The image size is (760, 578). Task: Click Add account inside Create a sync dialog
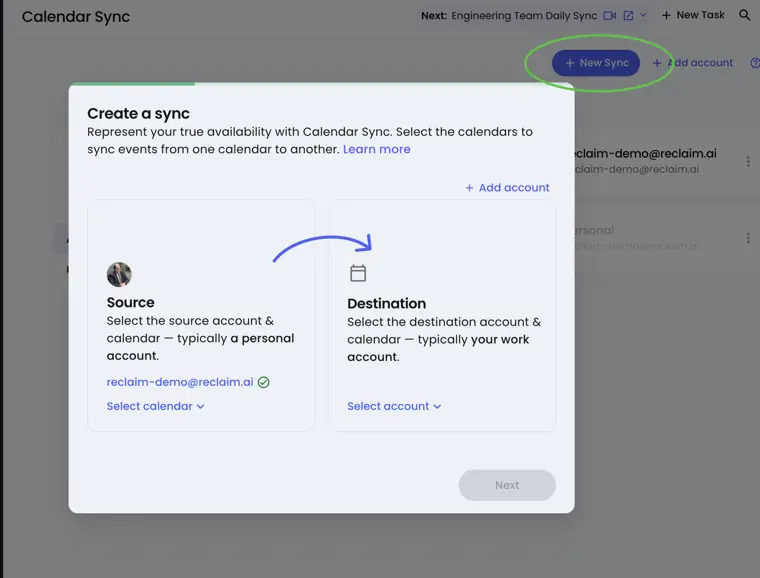point(507,187)
